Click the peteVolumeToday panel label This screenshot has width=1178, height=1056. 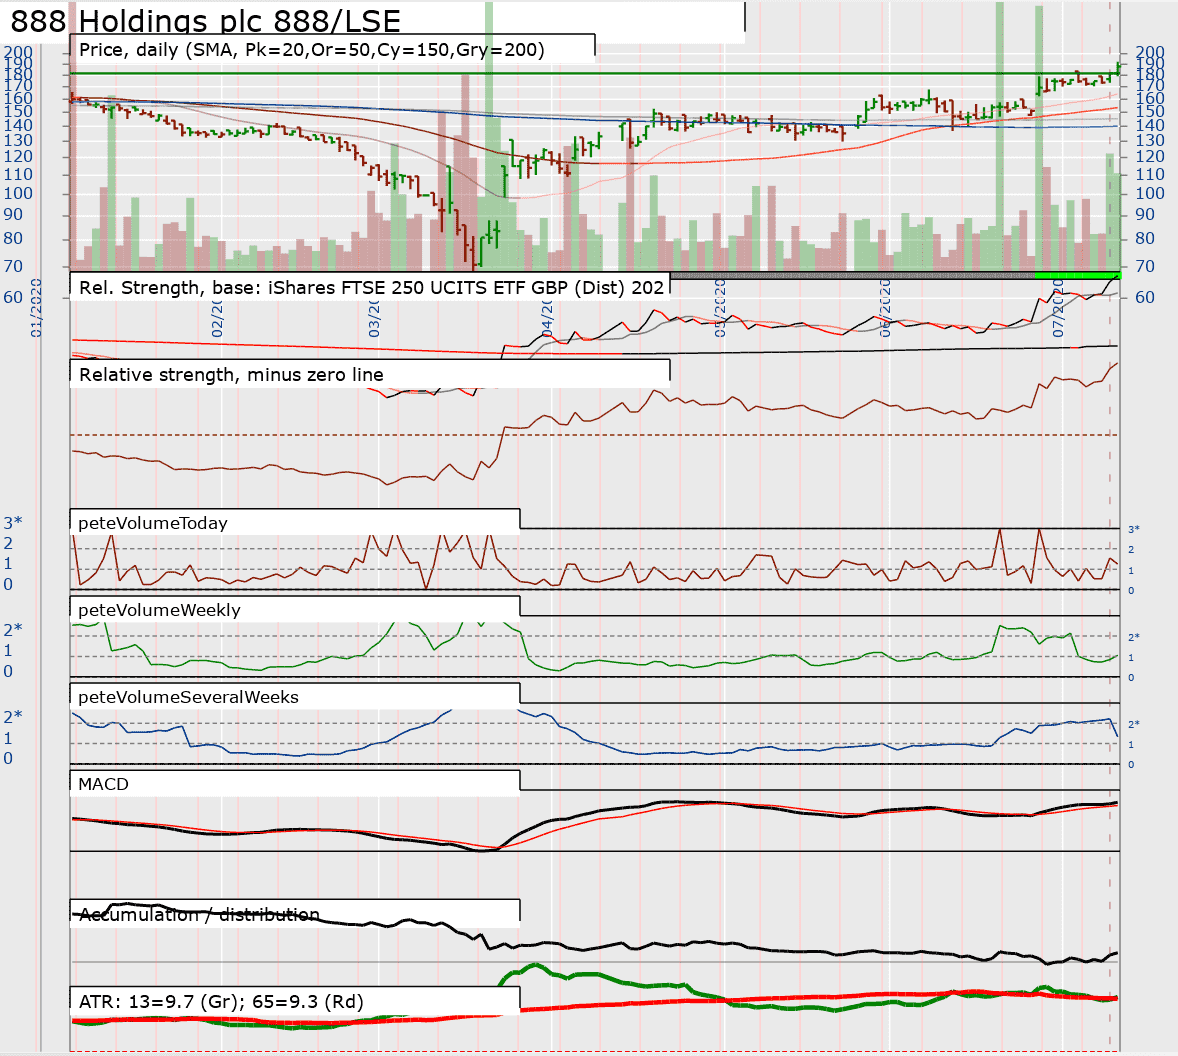coord(153,523)
